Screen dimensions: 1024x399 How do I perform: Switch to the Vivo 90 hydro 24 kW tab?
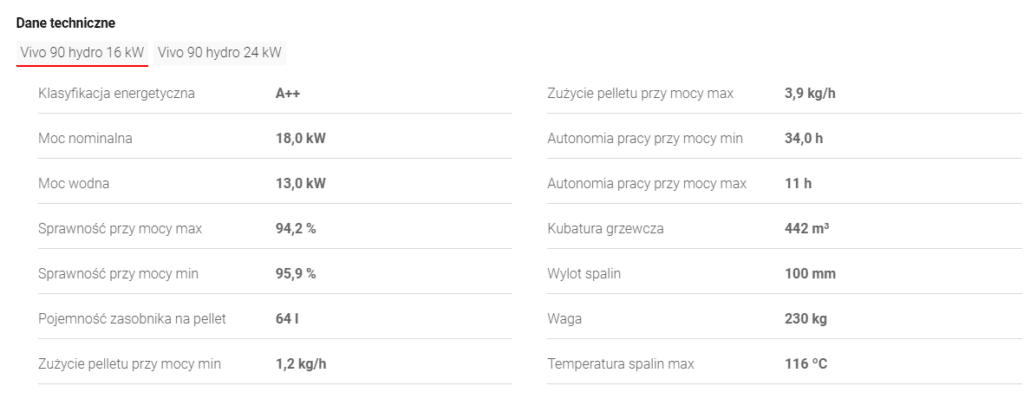(x=219, y=53)
